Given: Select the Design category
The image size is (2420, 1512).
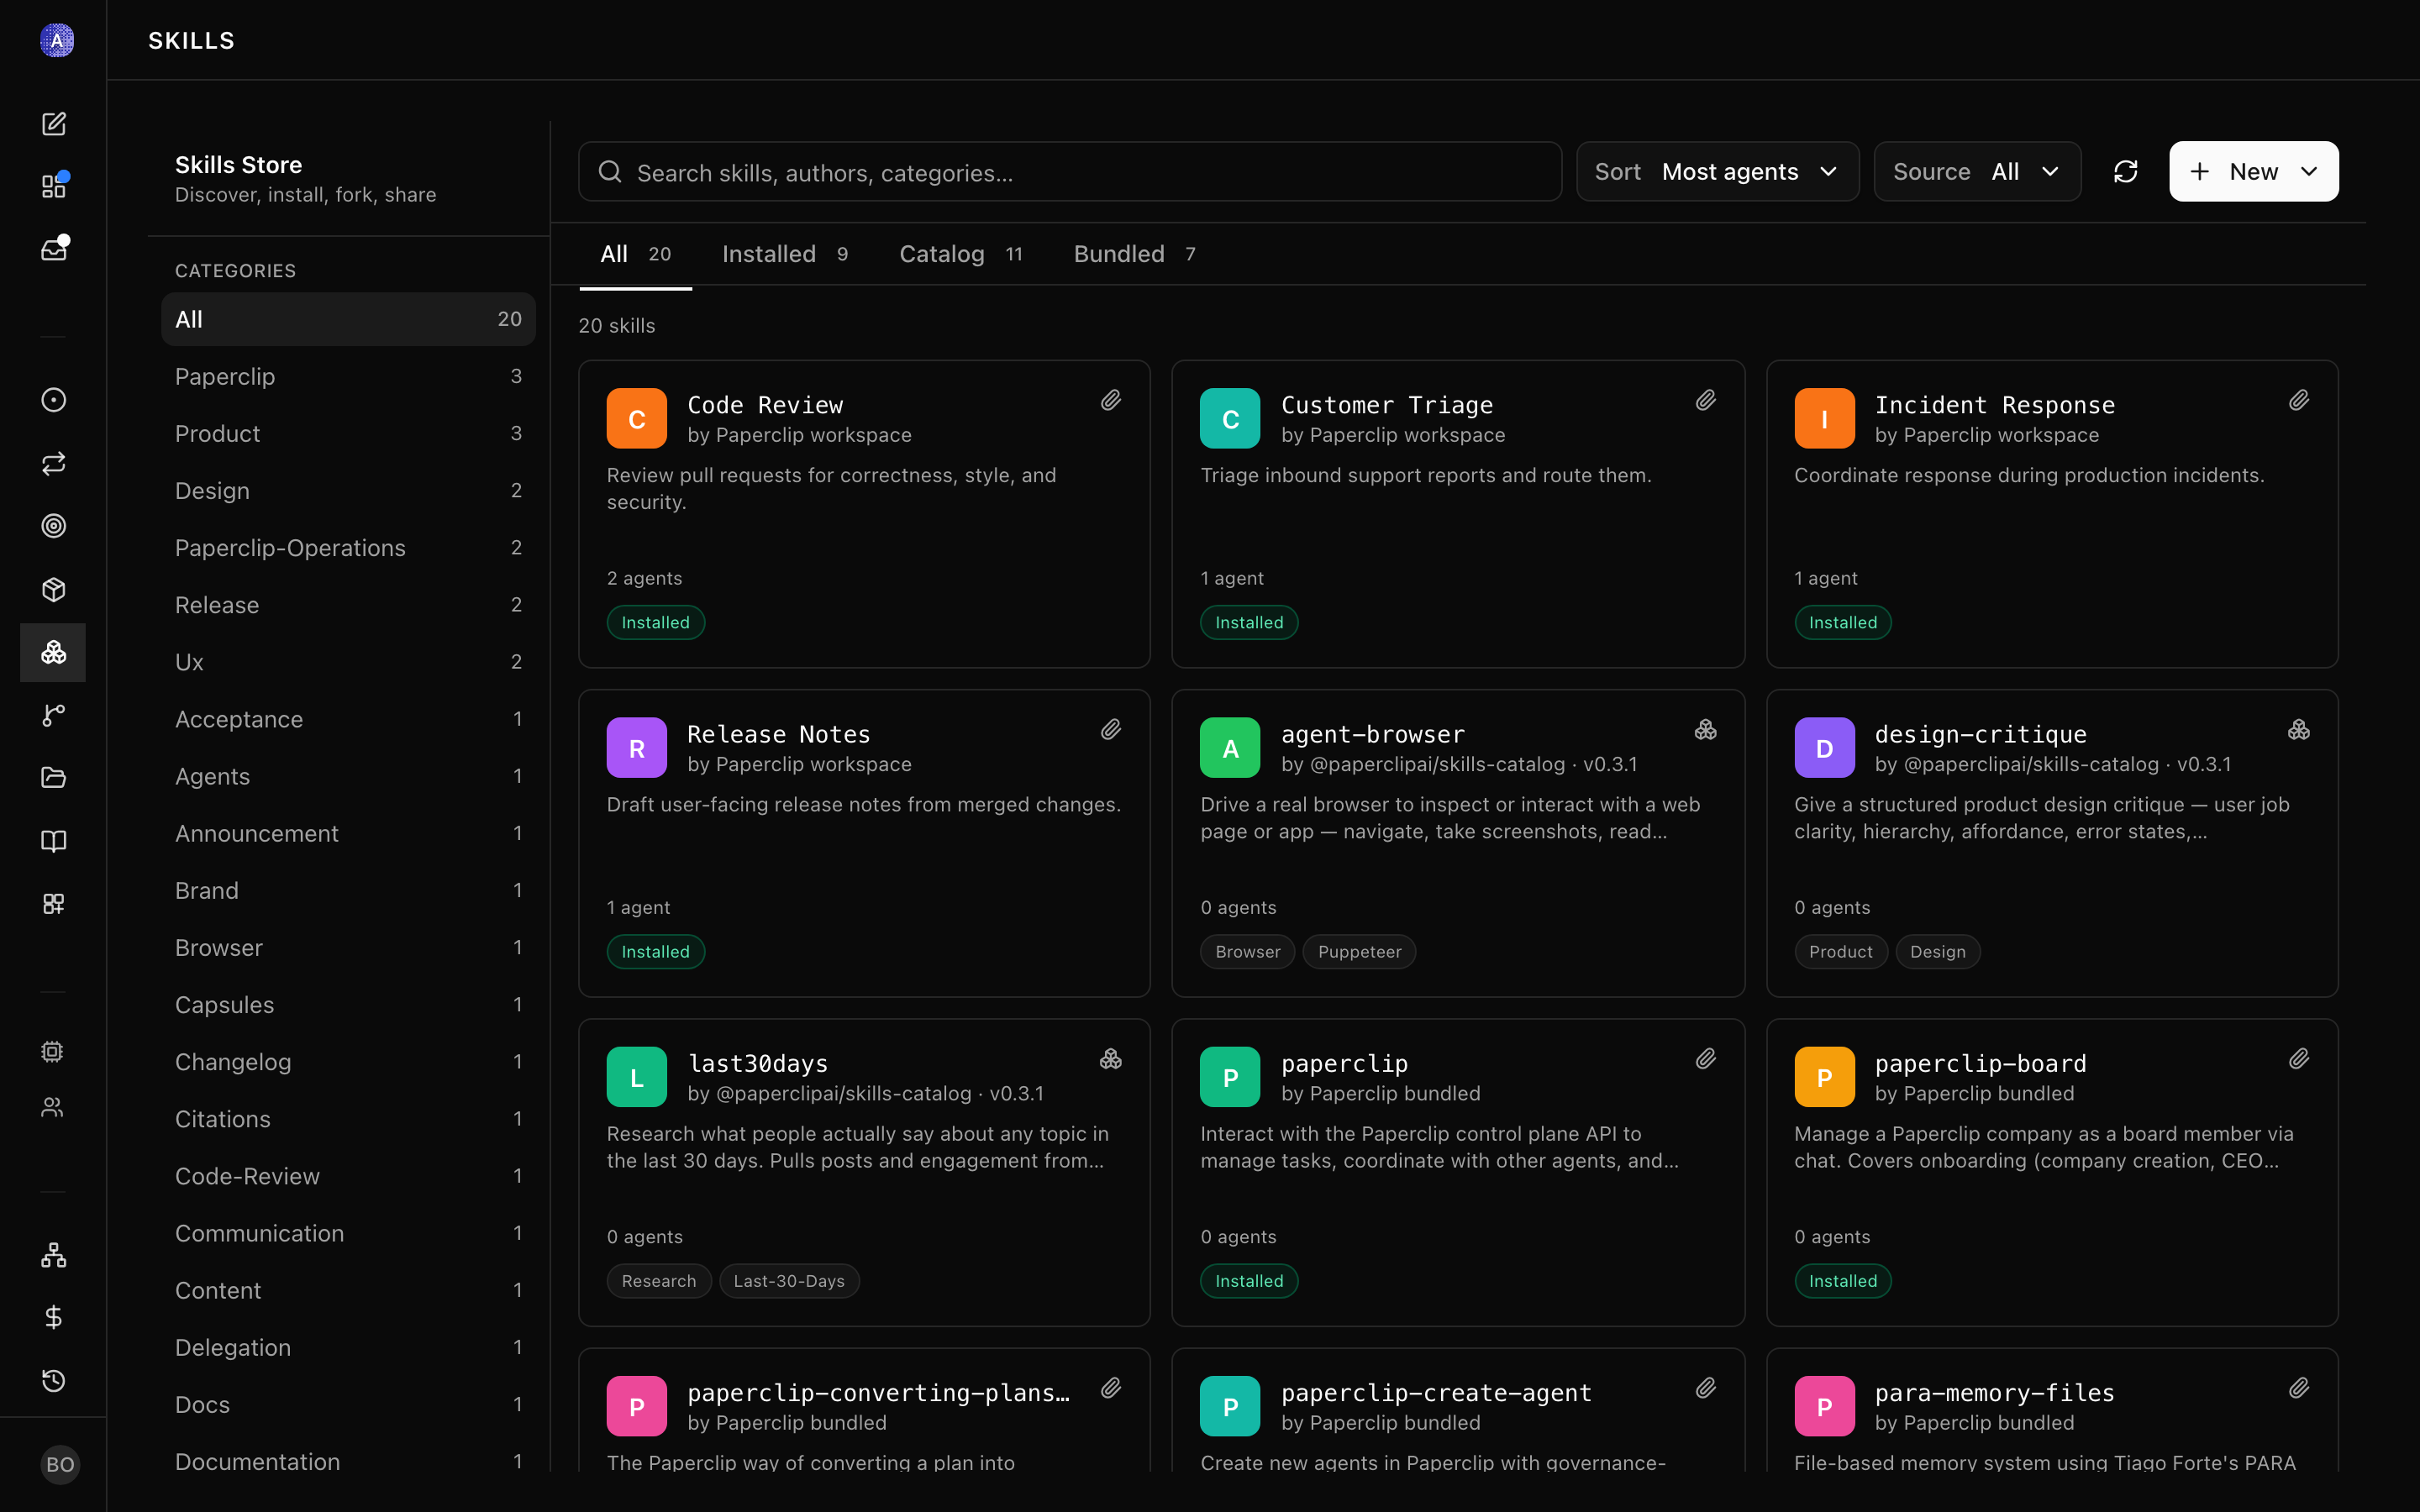Looking at the screenshot, I should click(x=348, y=490).
